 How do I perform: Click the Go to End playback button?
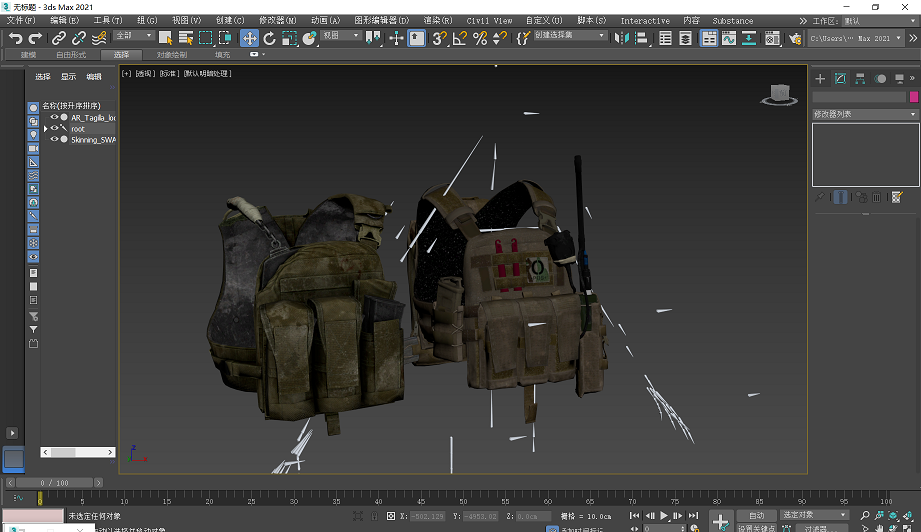(693, 516)
